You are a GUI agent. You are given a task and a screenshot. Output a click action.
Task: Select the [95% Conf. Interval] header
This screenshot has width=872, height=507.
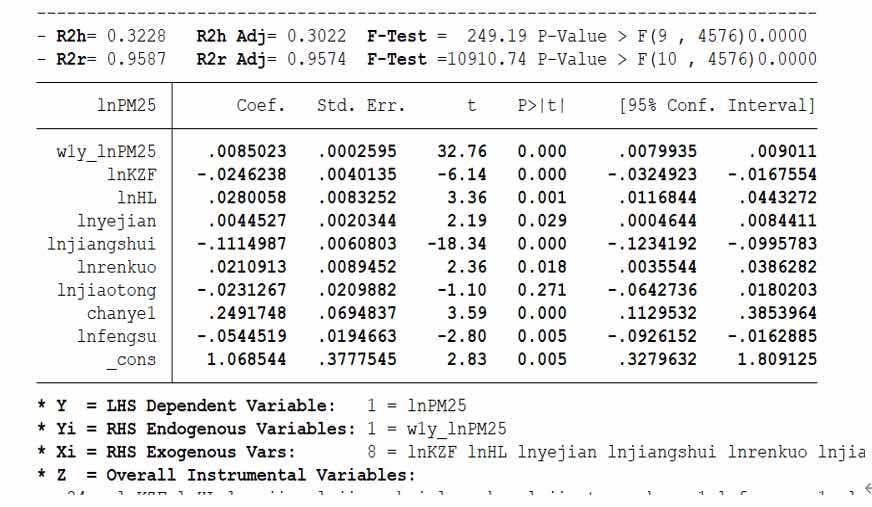tap(717, 105)
